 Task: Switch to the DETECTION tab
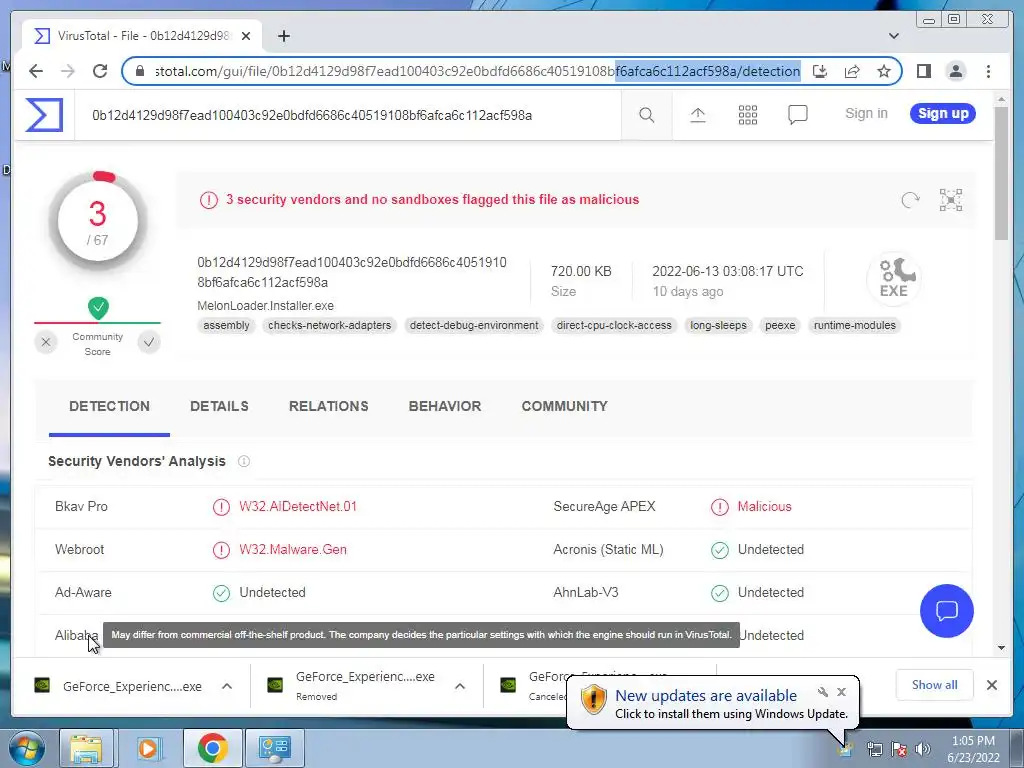point(109,406)
